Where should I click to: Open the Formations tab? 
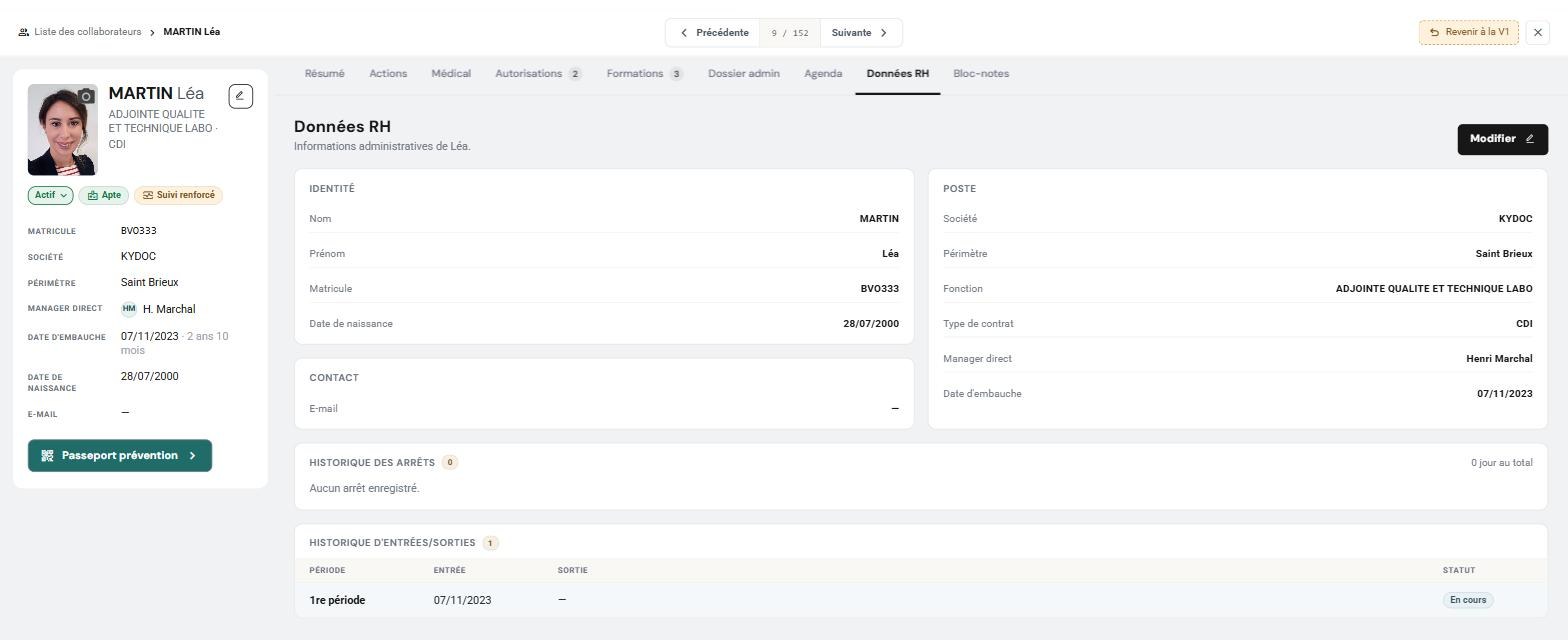pos(644,73)
